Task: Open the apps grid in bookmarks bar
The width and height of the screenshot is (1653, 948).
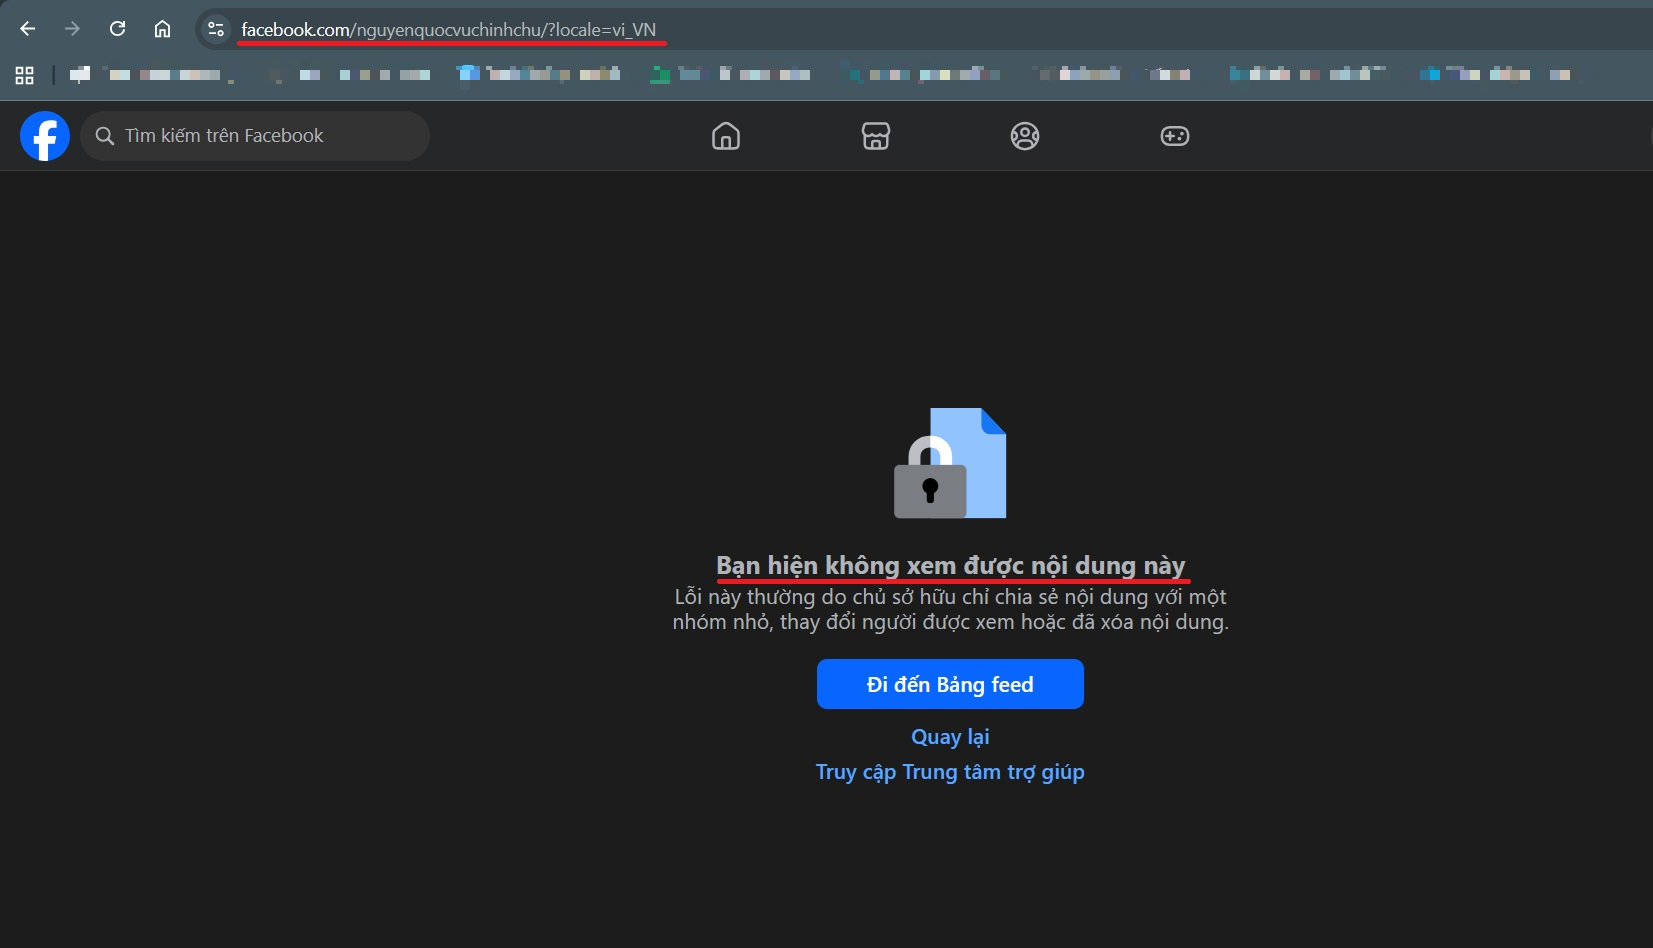Action: point(25,75)
